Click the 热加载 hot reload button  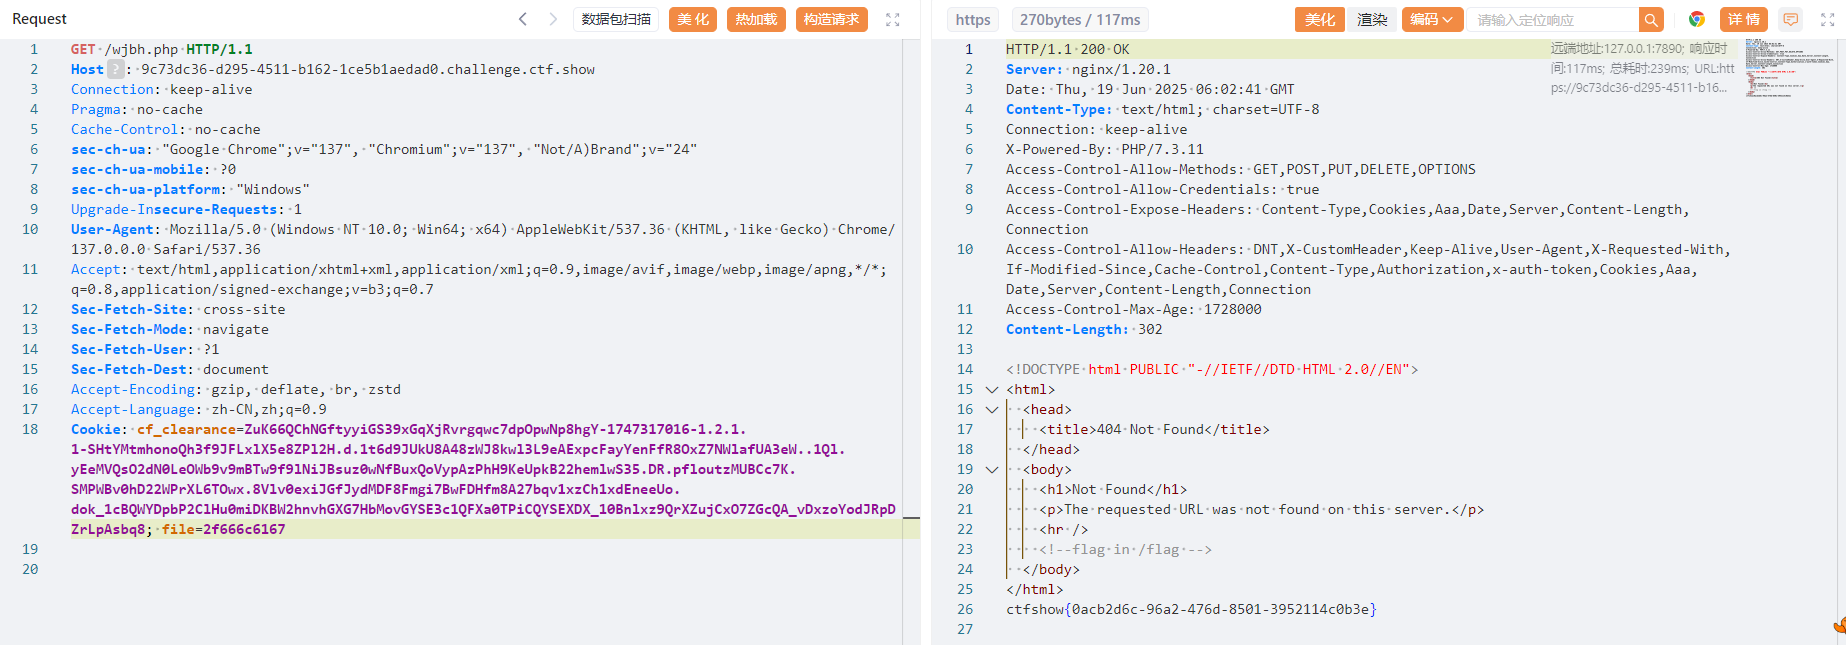(756, 19)
